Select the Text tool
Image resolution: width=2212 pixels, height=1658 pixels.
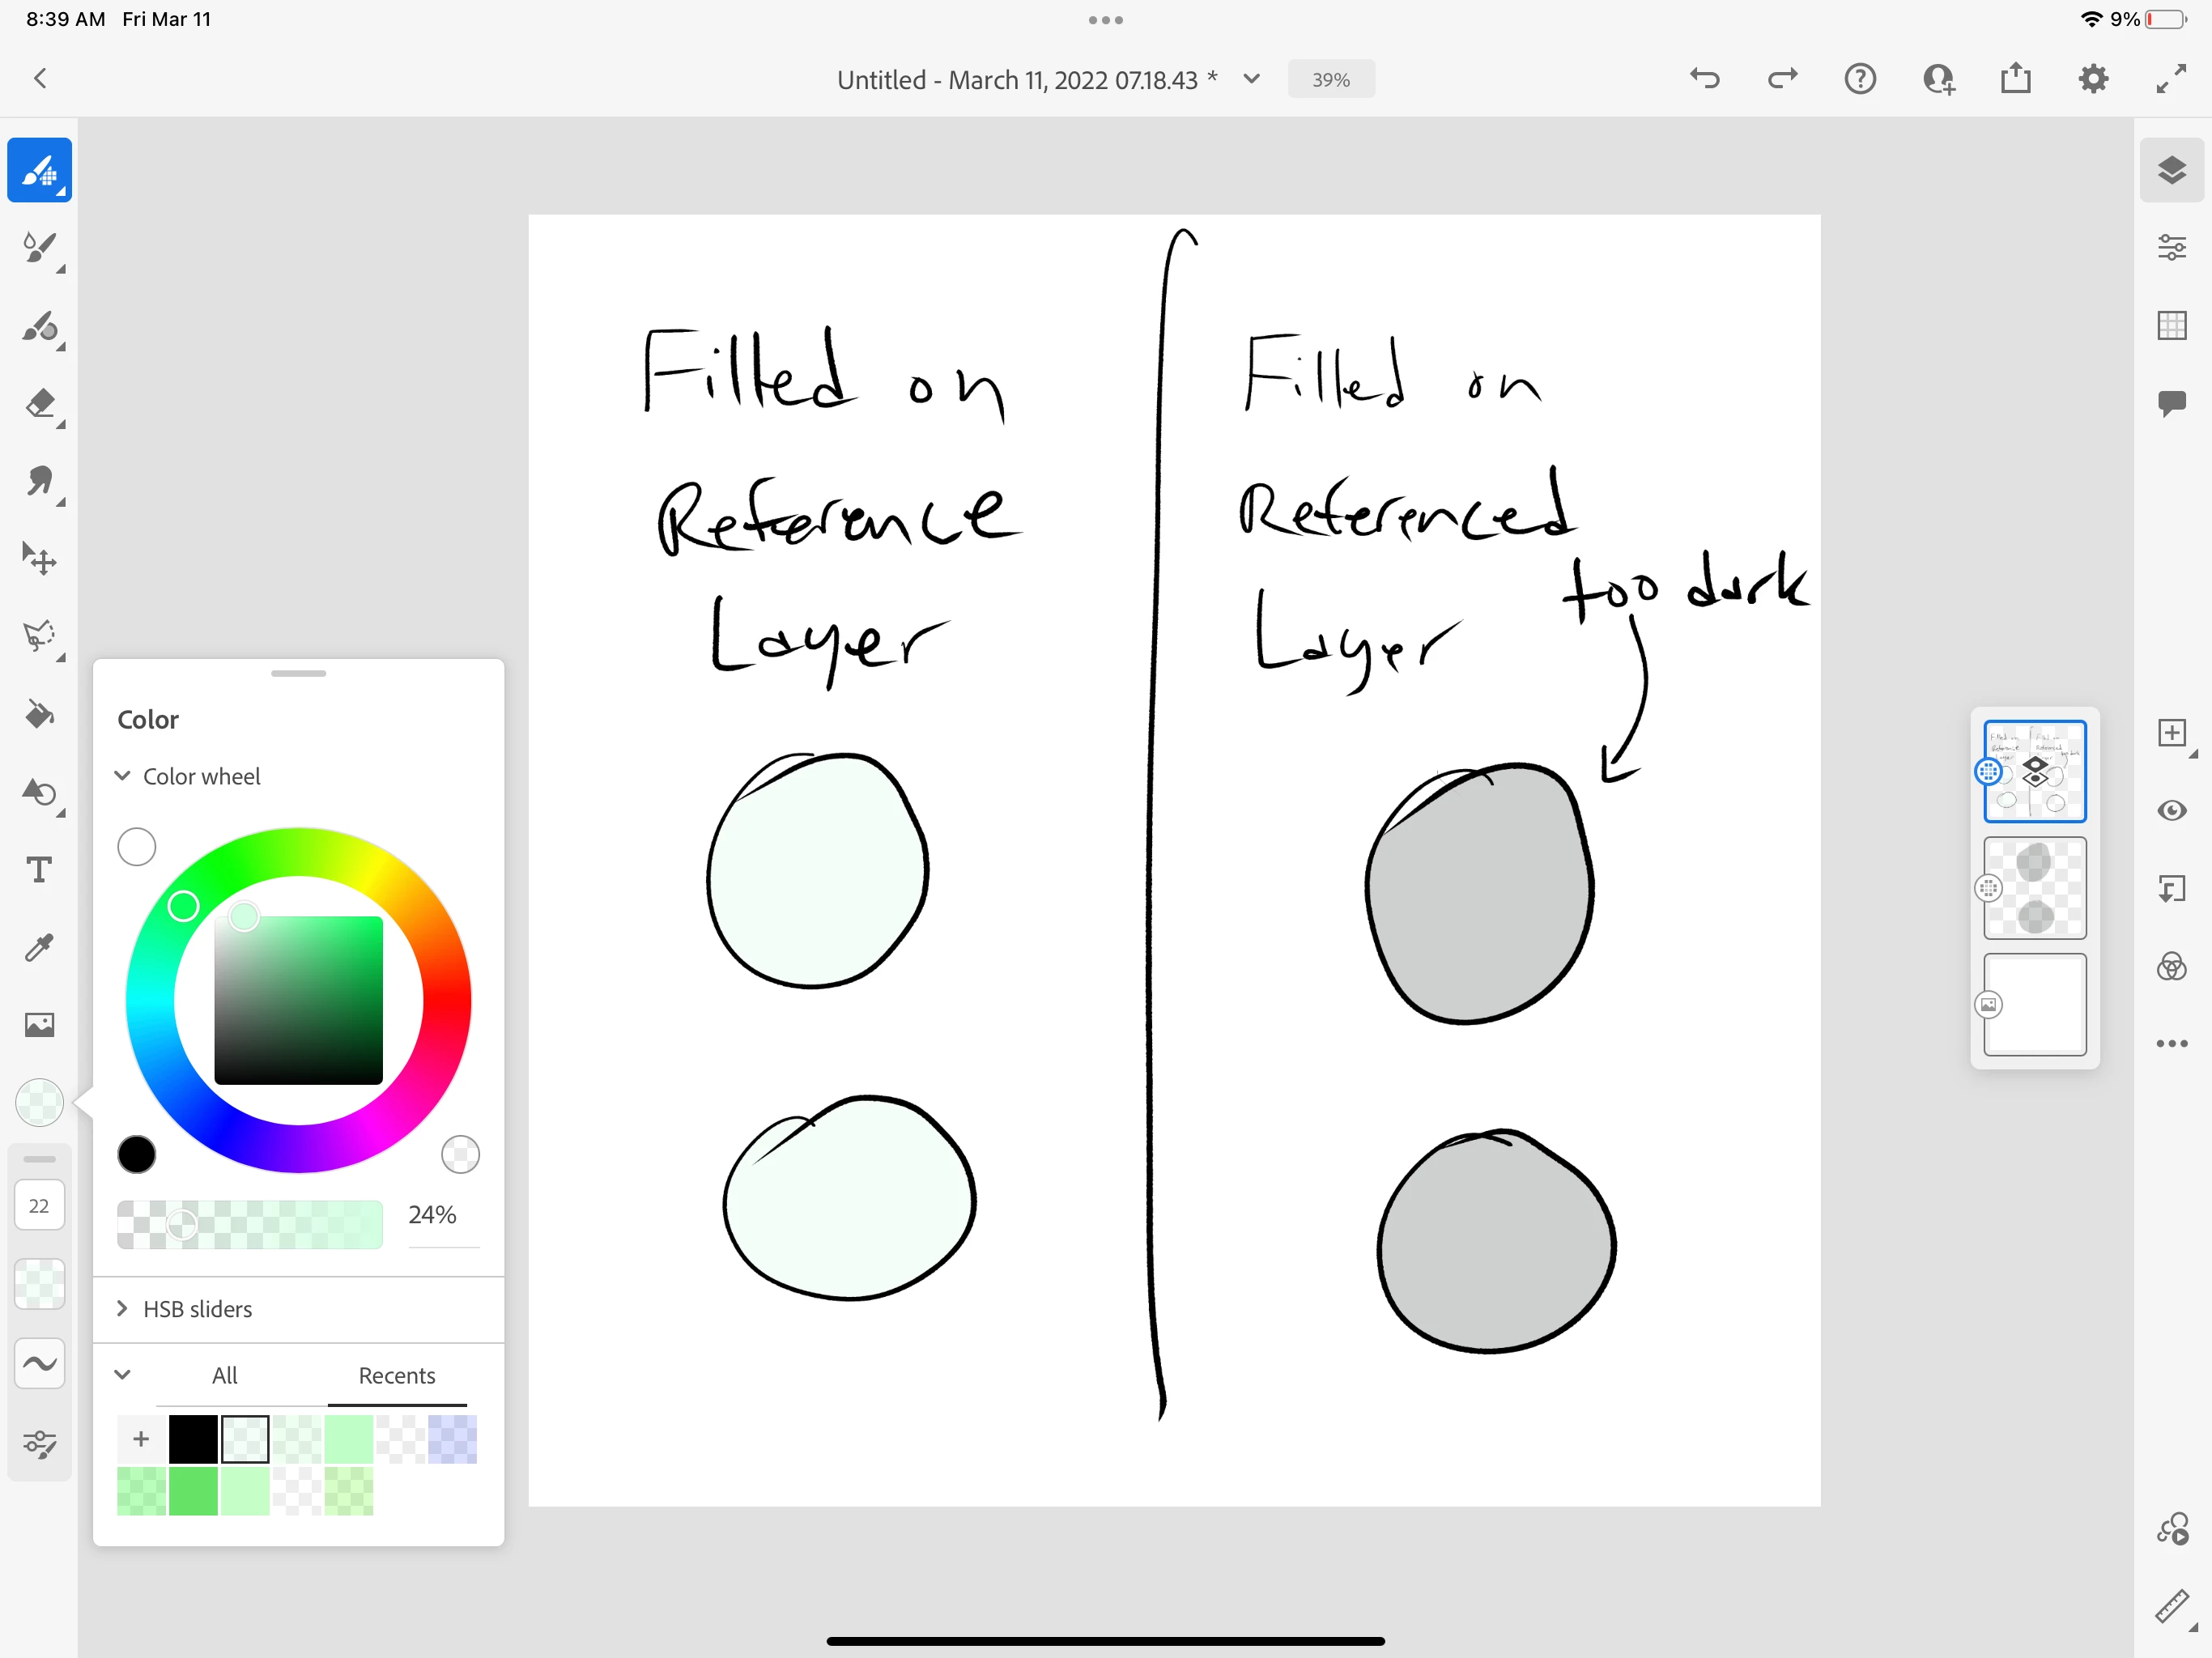pos(40,870)
